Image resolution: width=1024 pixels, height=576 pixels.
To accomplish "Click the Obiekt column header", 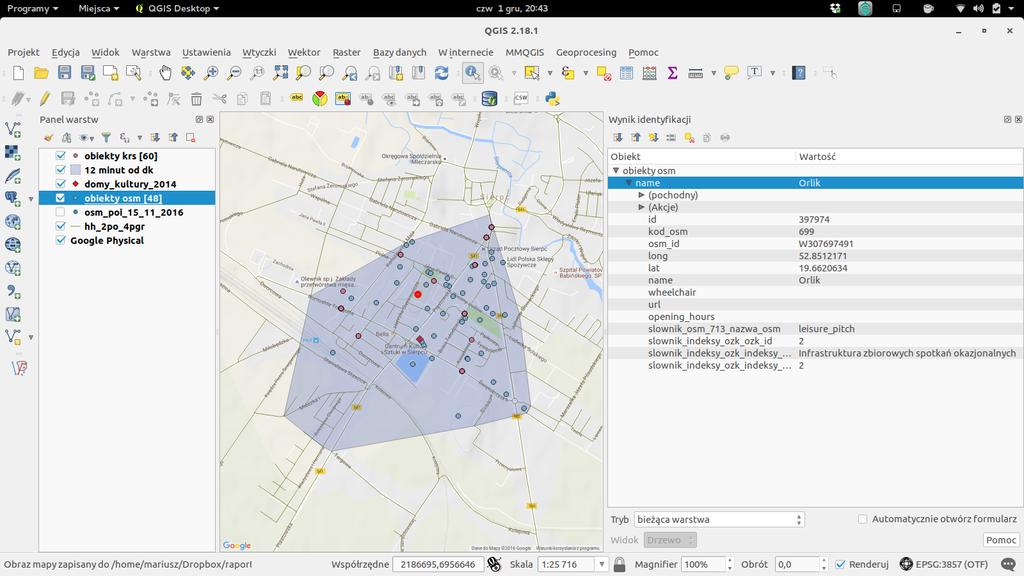I will click(701, 157).
